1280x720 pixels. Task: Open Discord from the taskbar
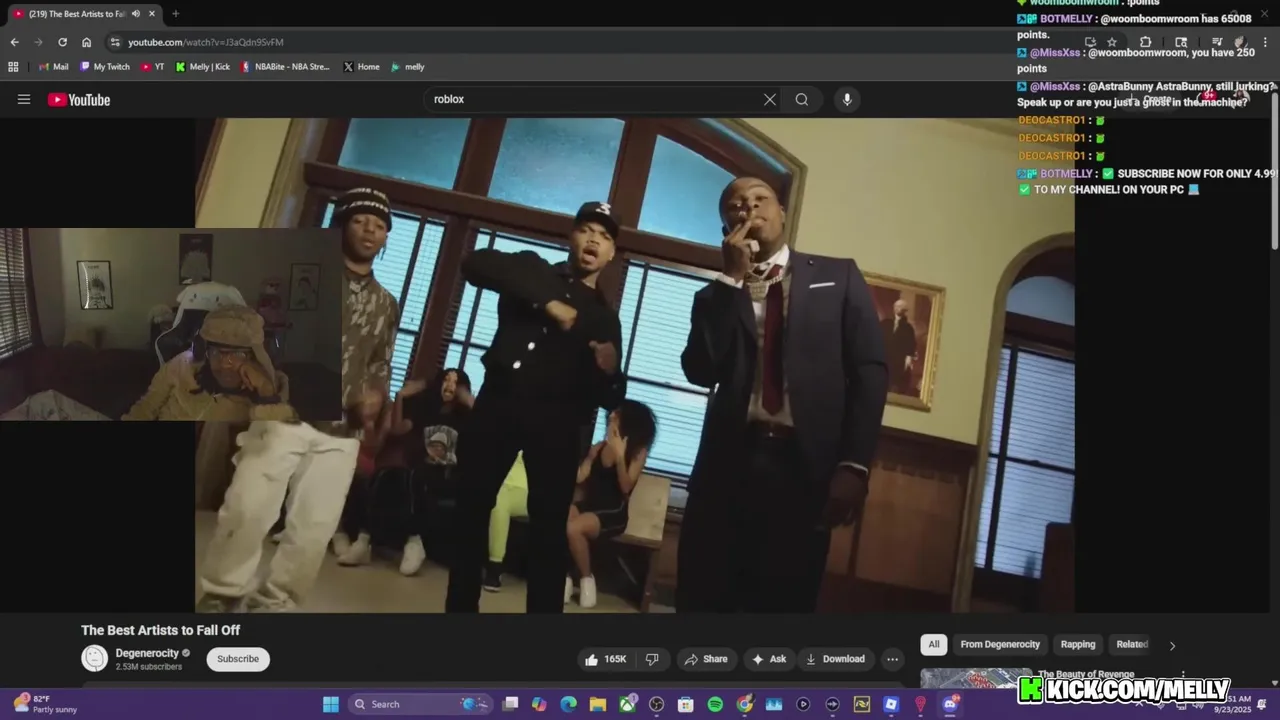(950, 704)
